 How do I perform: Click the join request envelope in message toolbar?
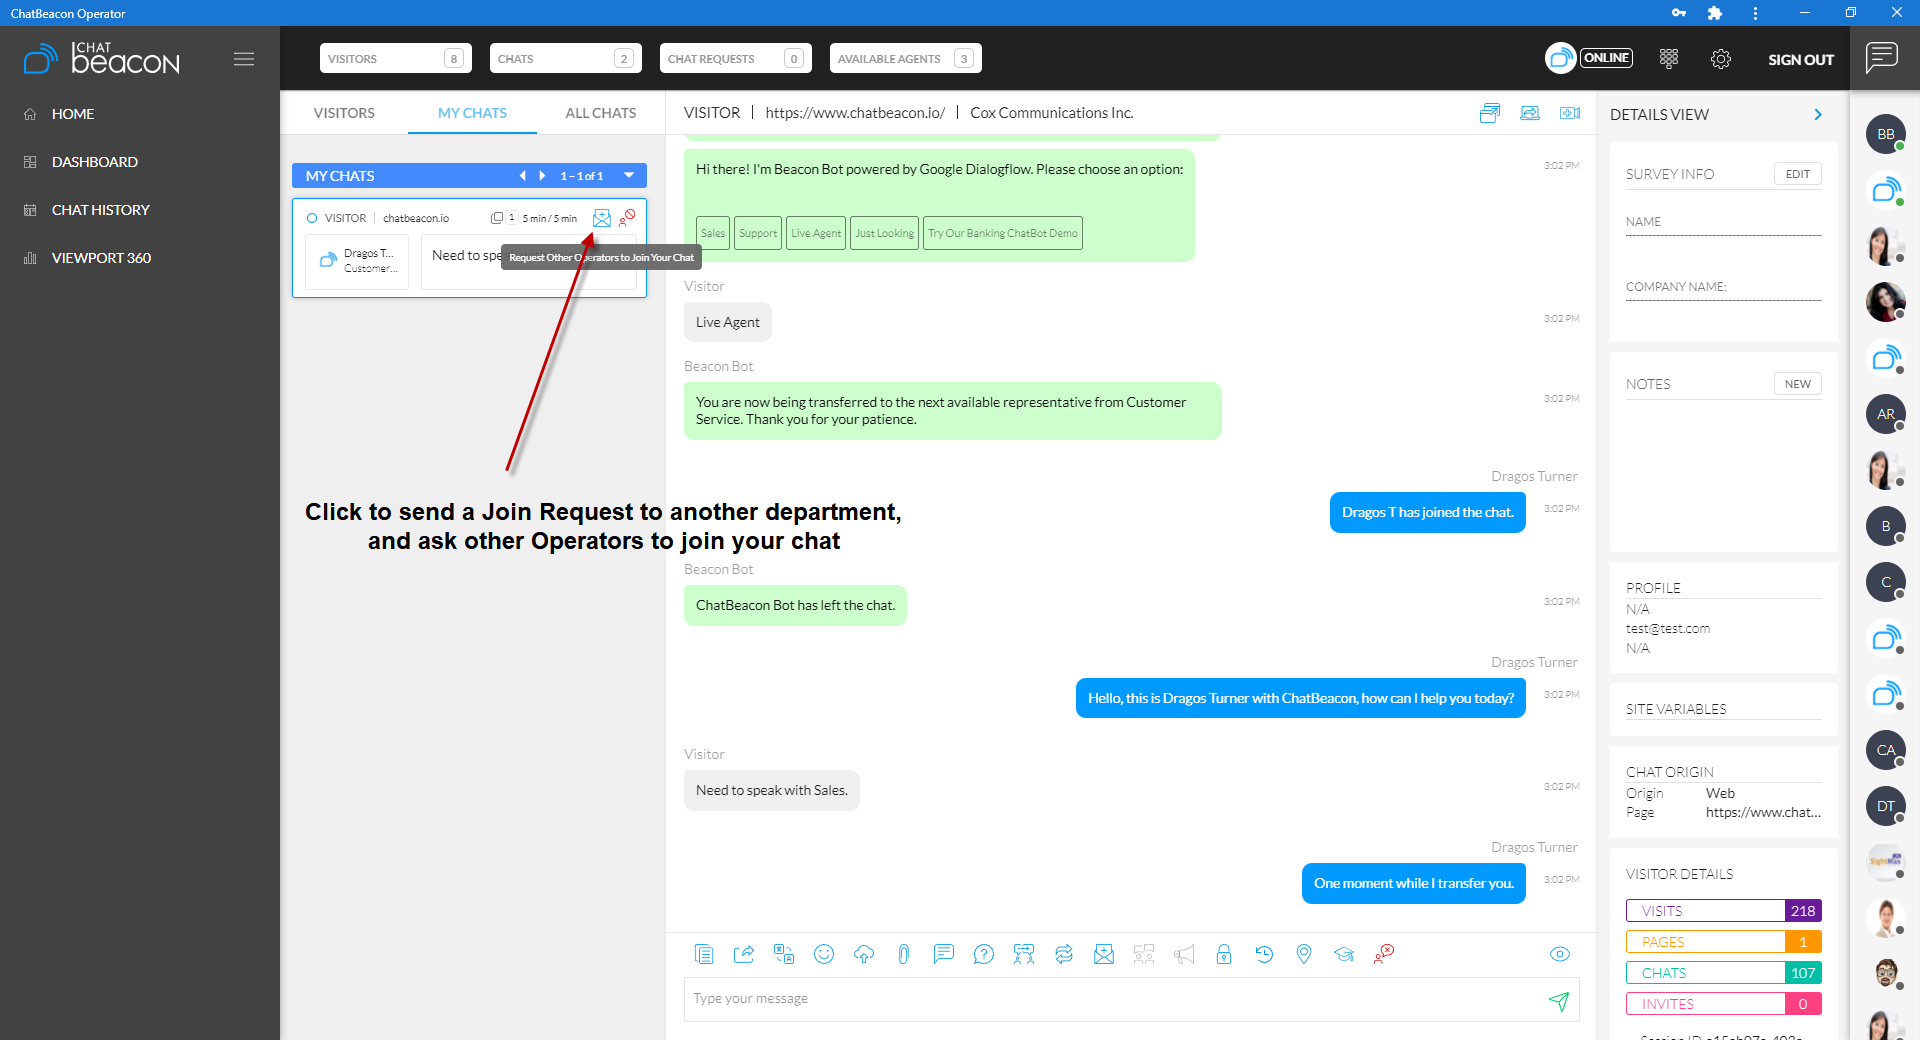[x=1104, y=954]
